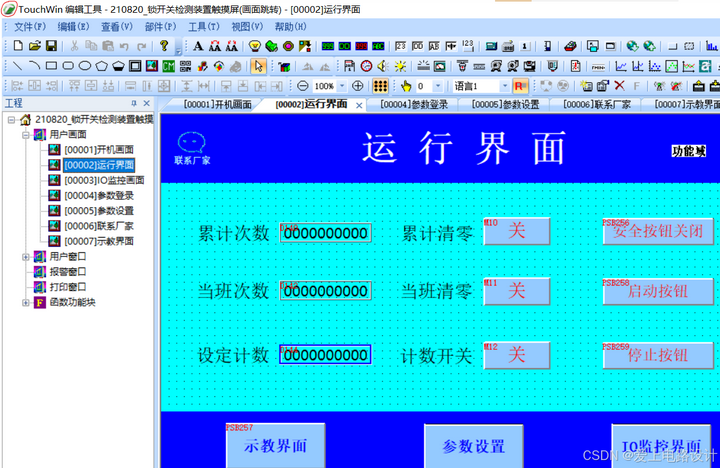Select the green ABC text display icon

[378, 46]
